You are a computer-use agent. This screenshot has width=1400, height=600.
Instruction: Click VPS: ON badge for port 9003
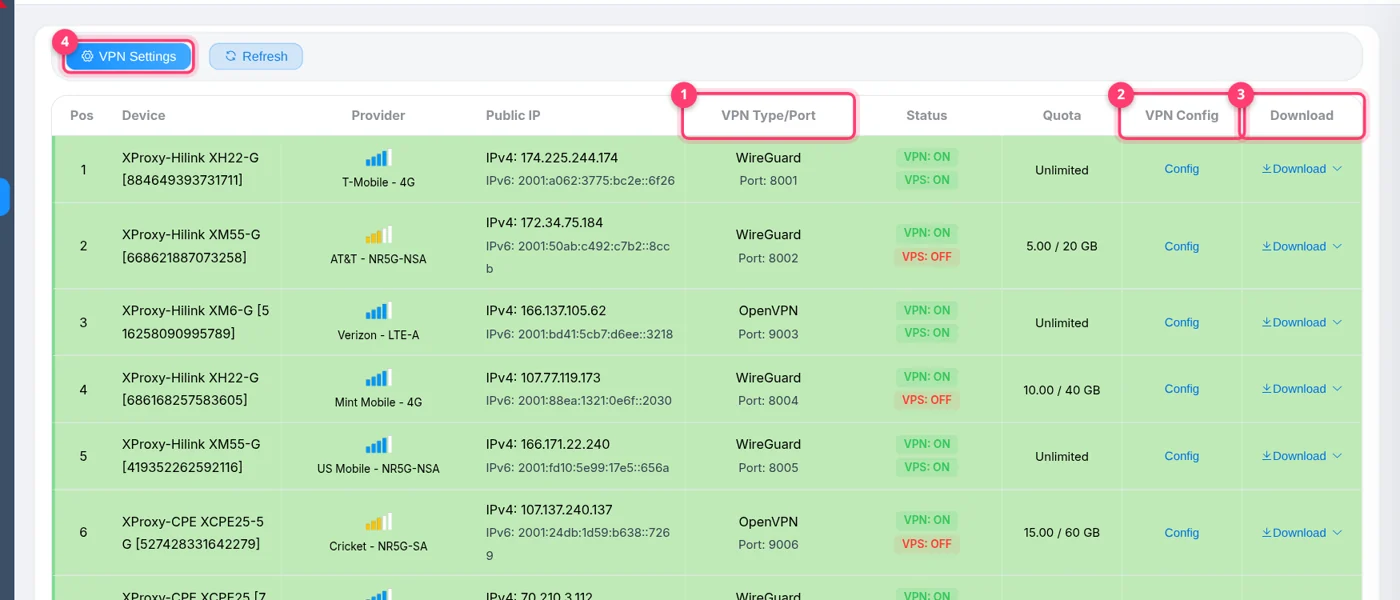927,333
